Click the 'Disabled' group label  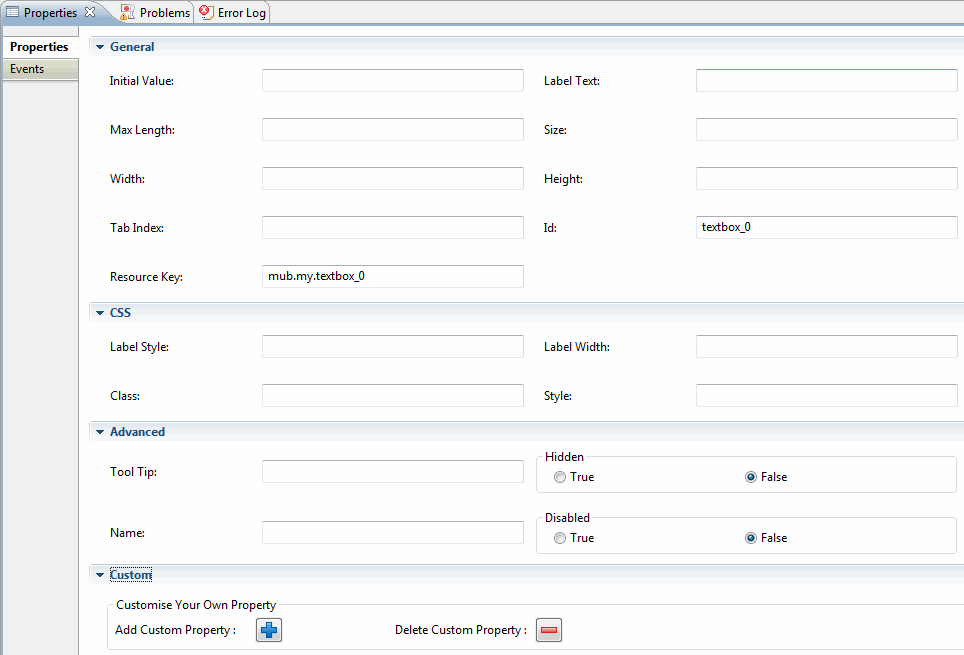coord(567,518)
